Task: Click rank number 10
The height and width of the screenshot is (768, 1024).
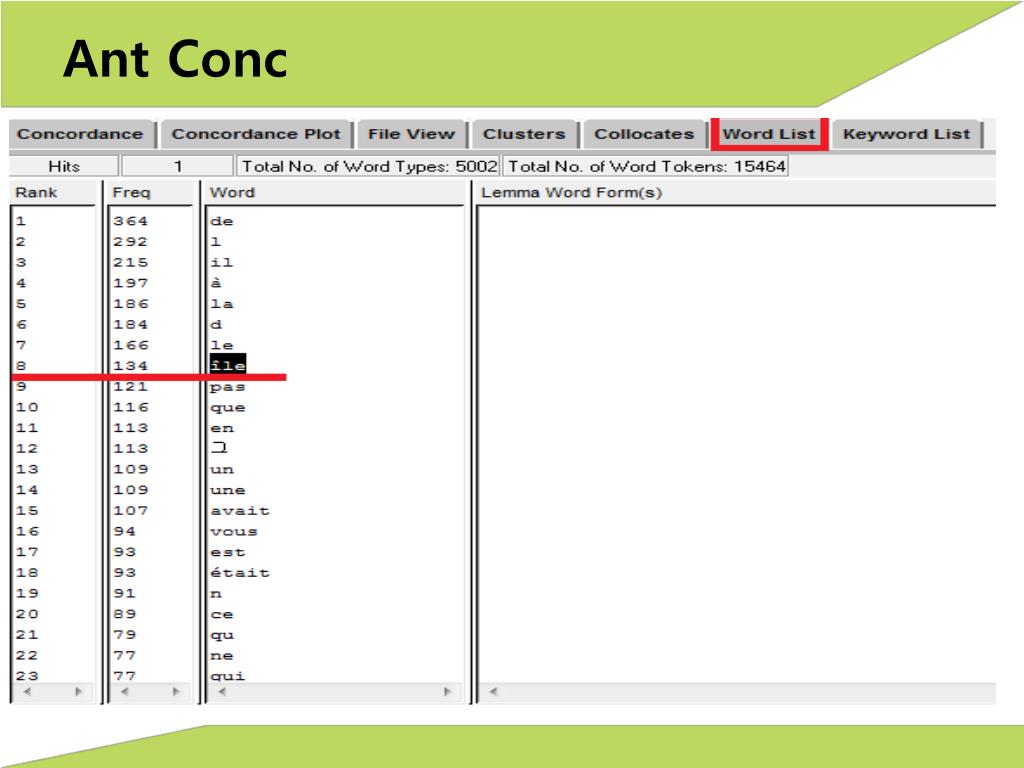Action: click(27, 408)
